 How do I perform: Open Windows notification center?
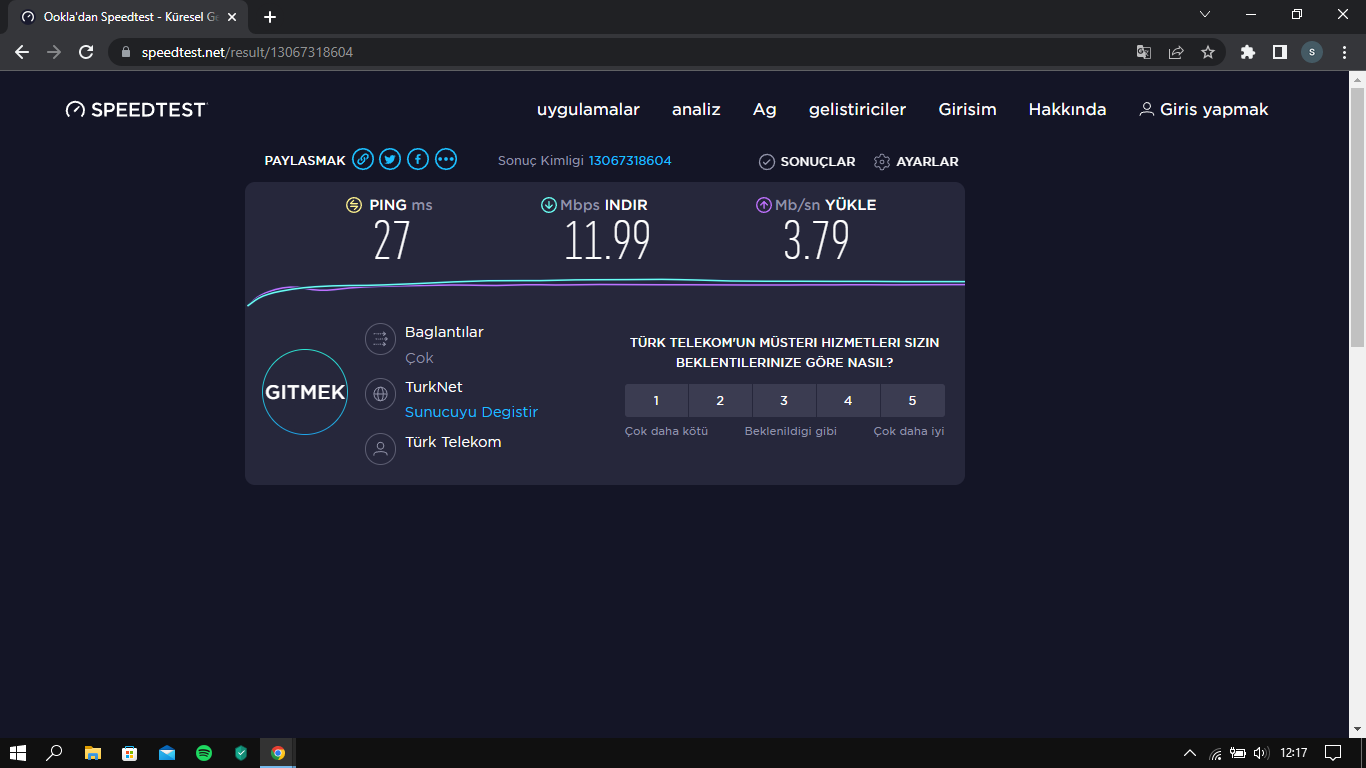1332,753
